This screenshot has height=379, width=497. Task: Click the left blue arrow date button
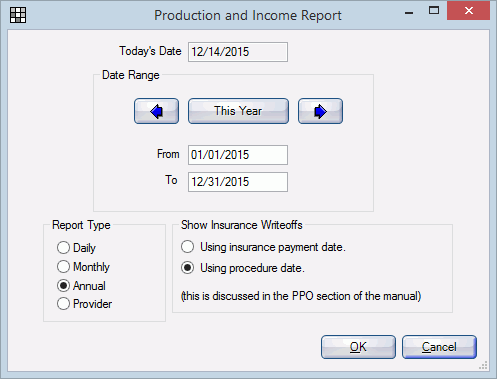pyautogui.click(x=156, y=111)
